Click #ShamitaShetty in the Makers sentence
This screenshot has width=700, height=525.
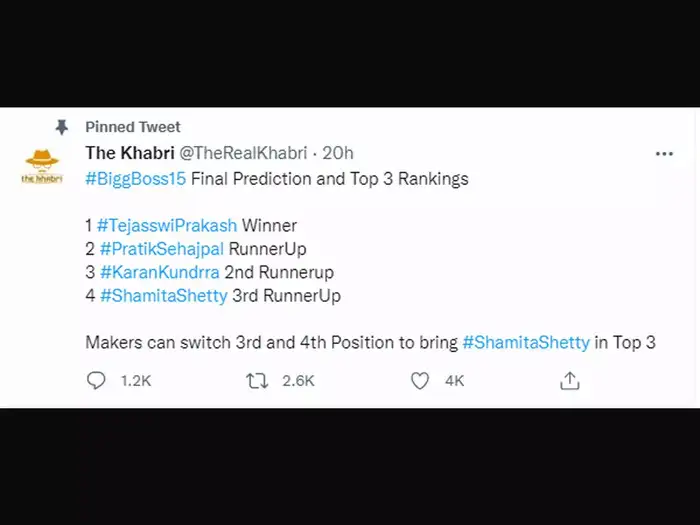[525, 342]
